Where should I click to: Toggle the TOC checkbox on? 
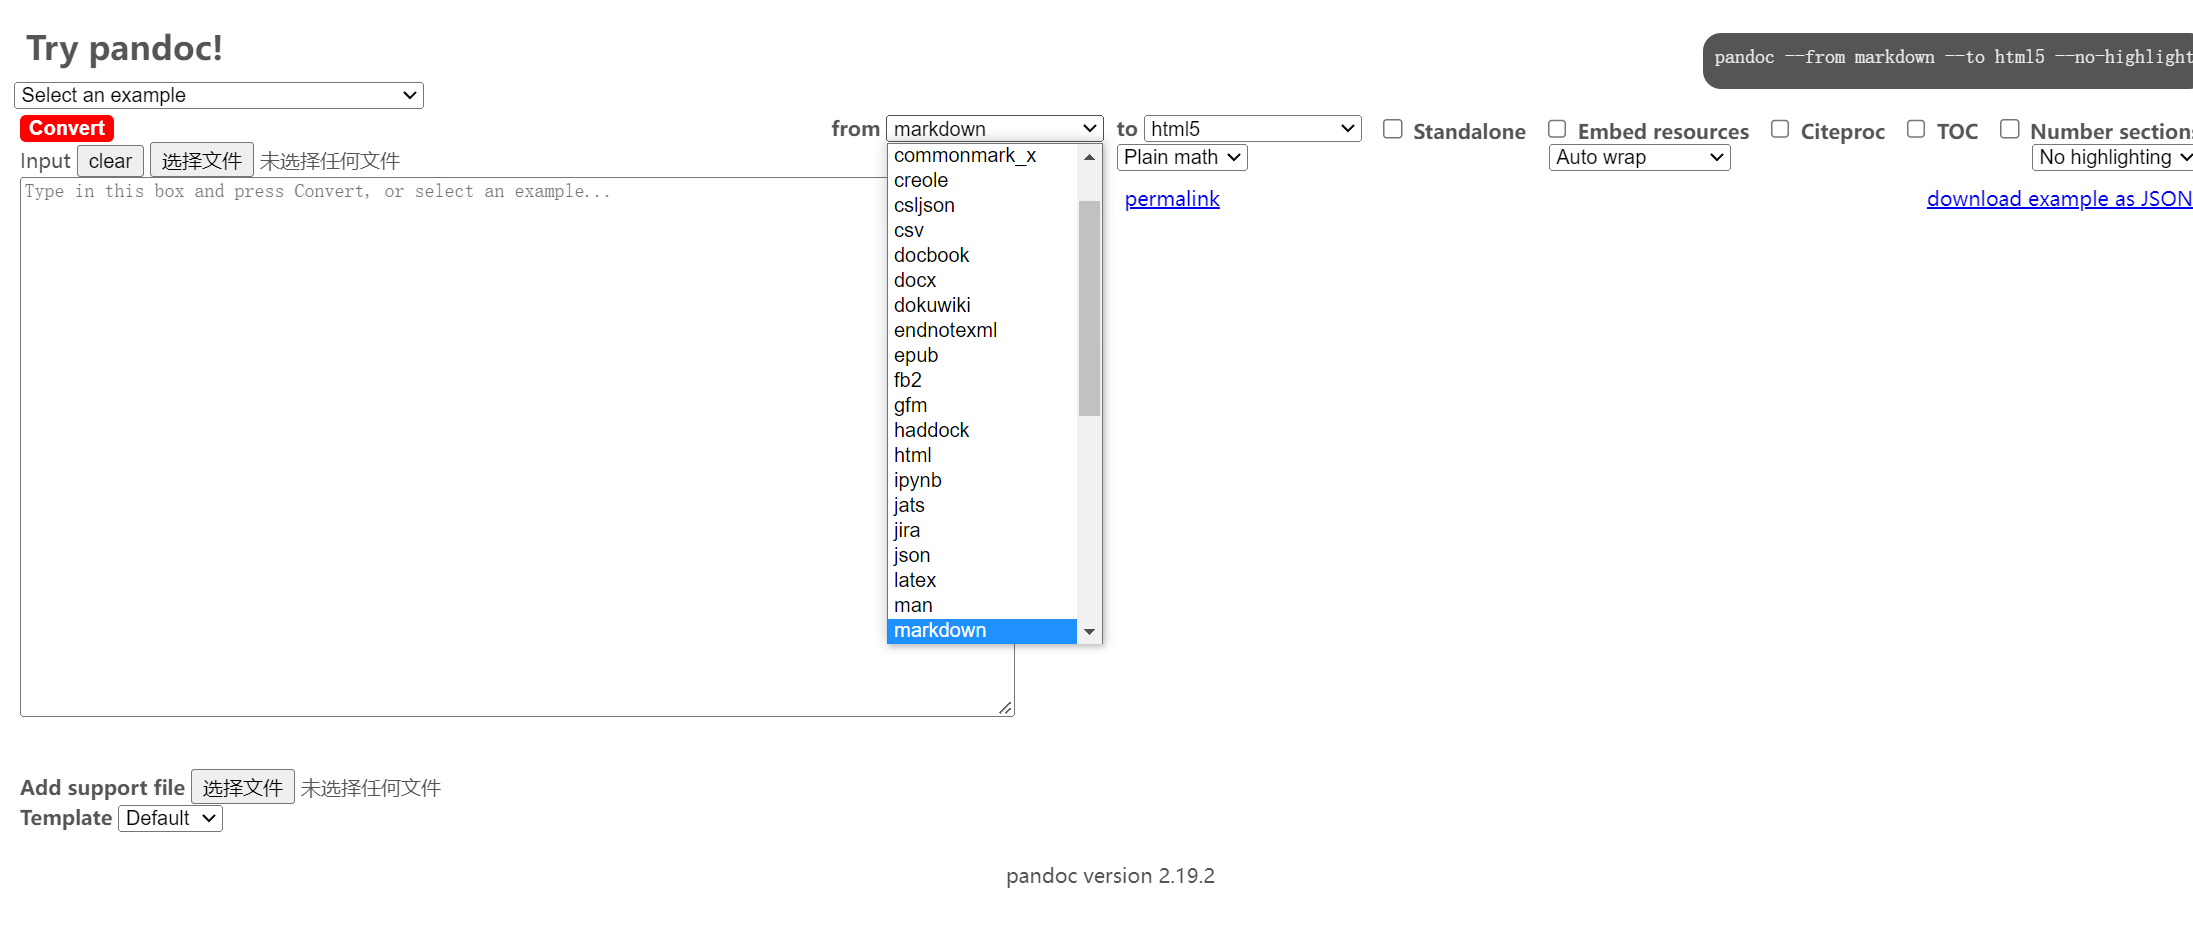1917,128
